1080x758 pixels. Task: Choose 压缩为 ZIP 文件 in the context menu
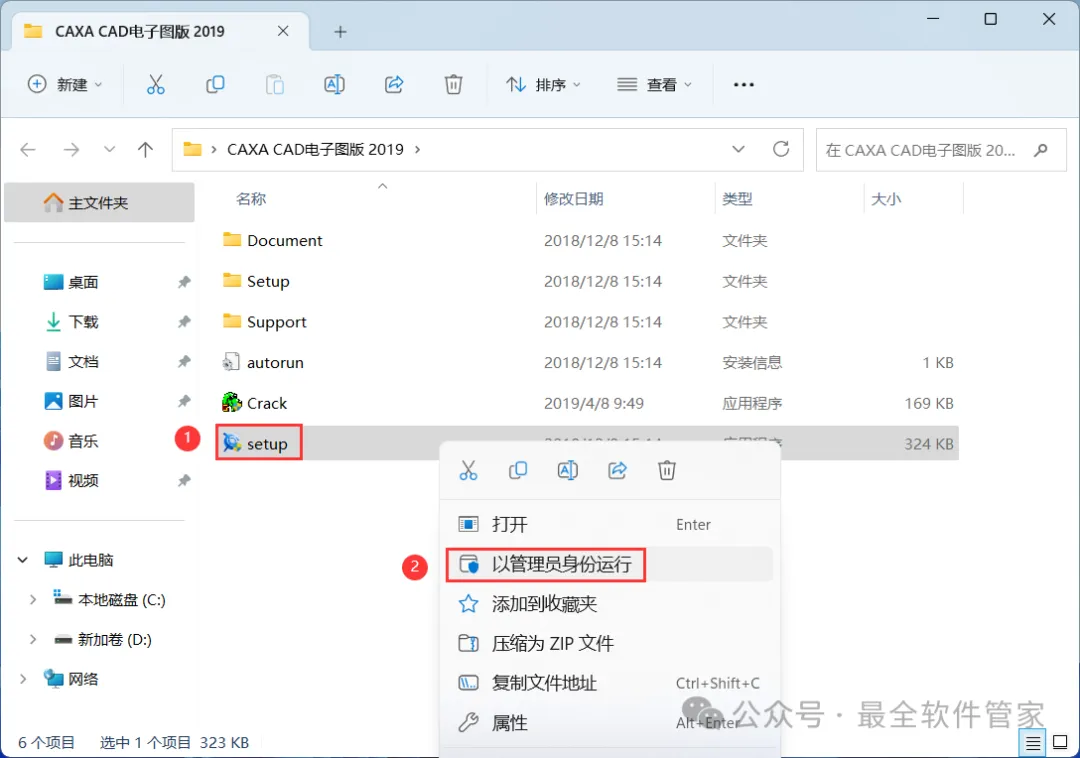609,644
